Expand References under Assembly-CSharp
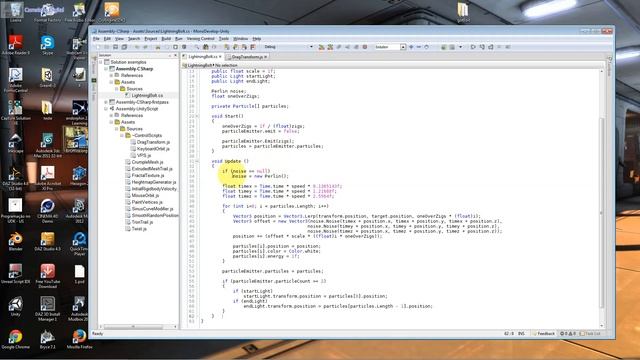This screenshot has width=640, height=360. pos(111,76)
